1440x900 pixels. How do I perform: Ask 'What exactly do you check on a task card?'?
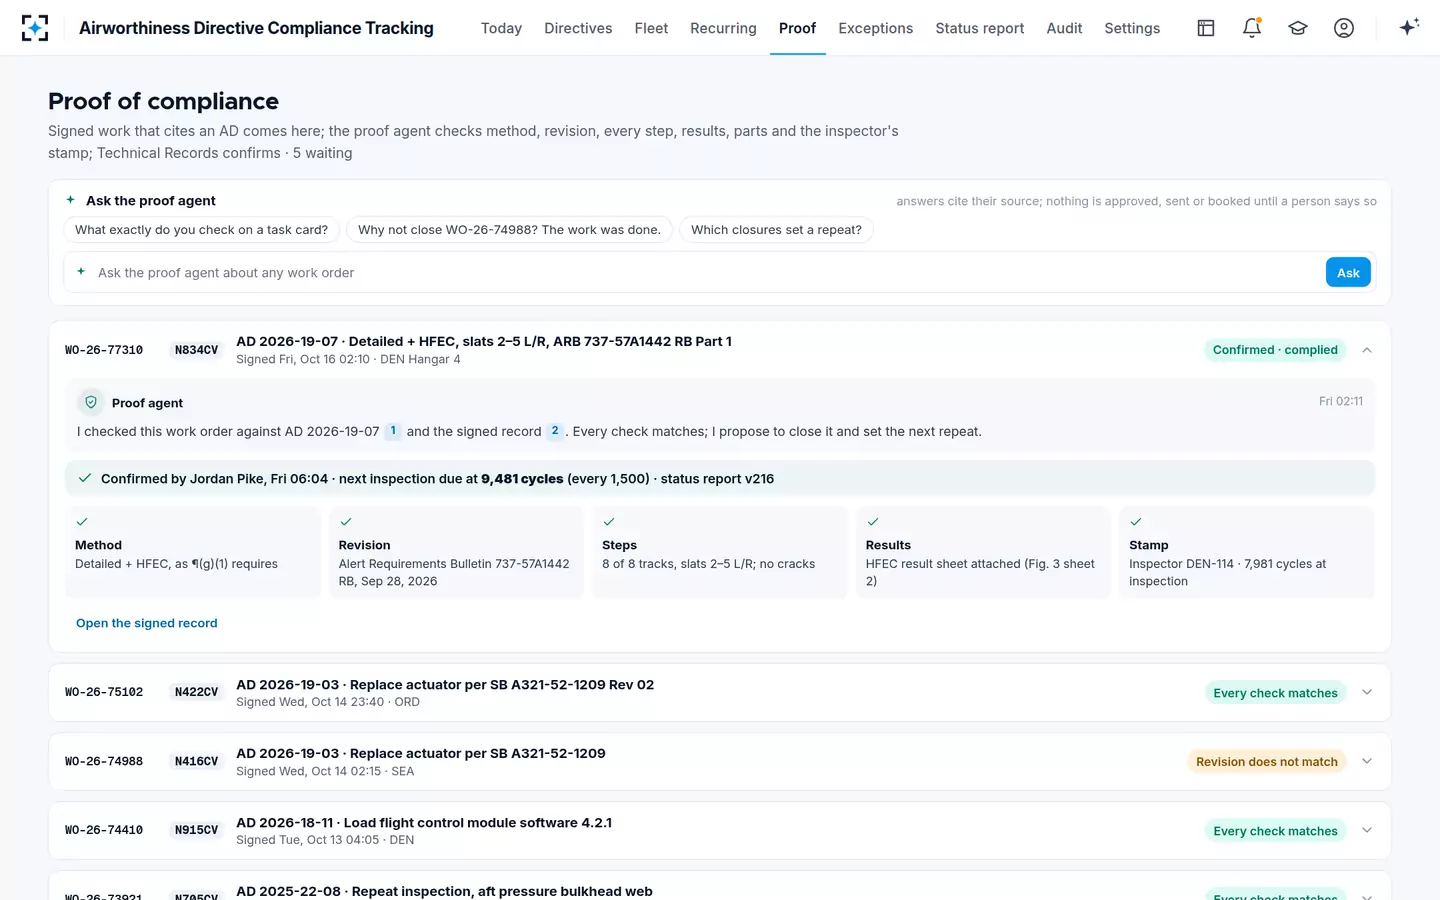202,230
